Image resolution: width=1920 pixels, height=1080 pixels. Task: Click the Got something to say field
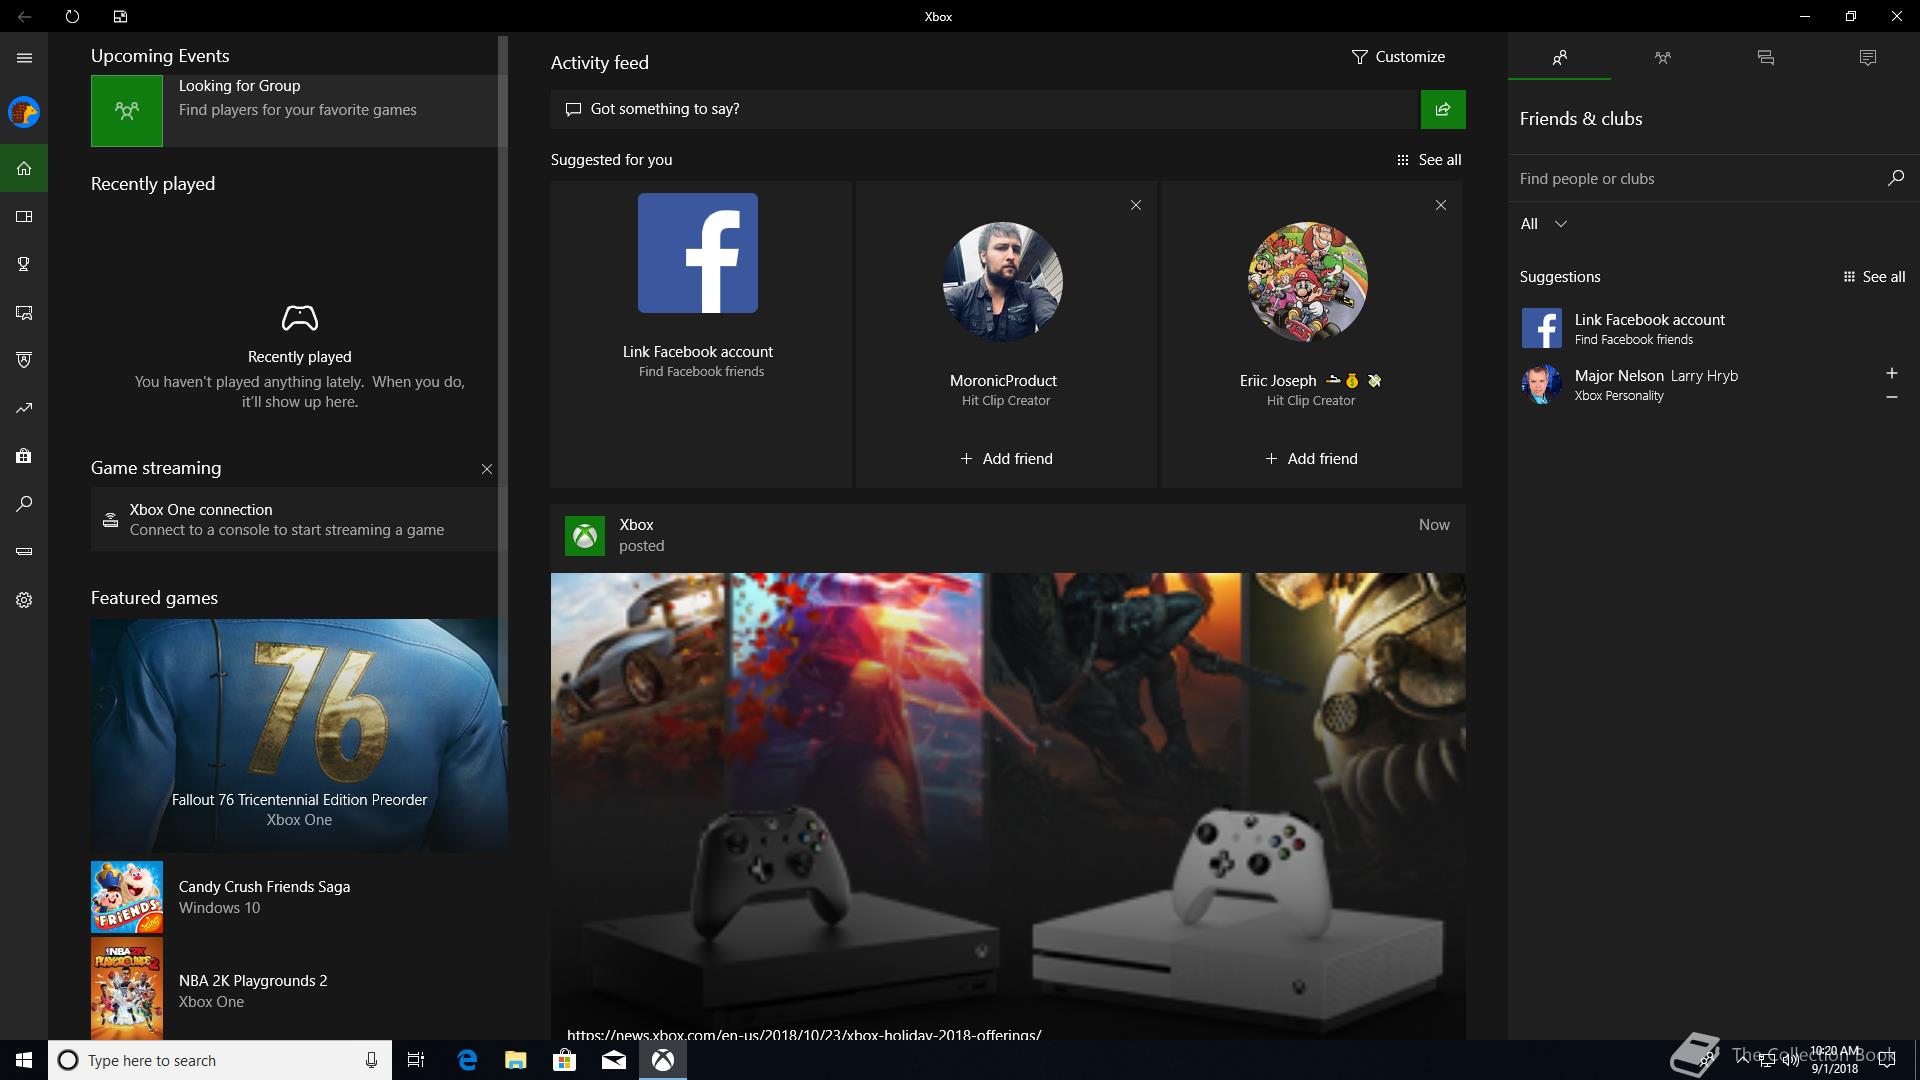point(985,109)
